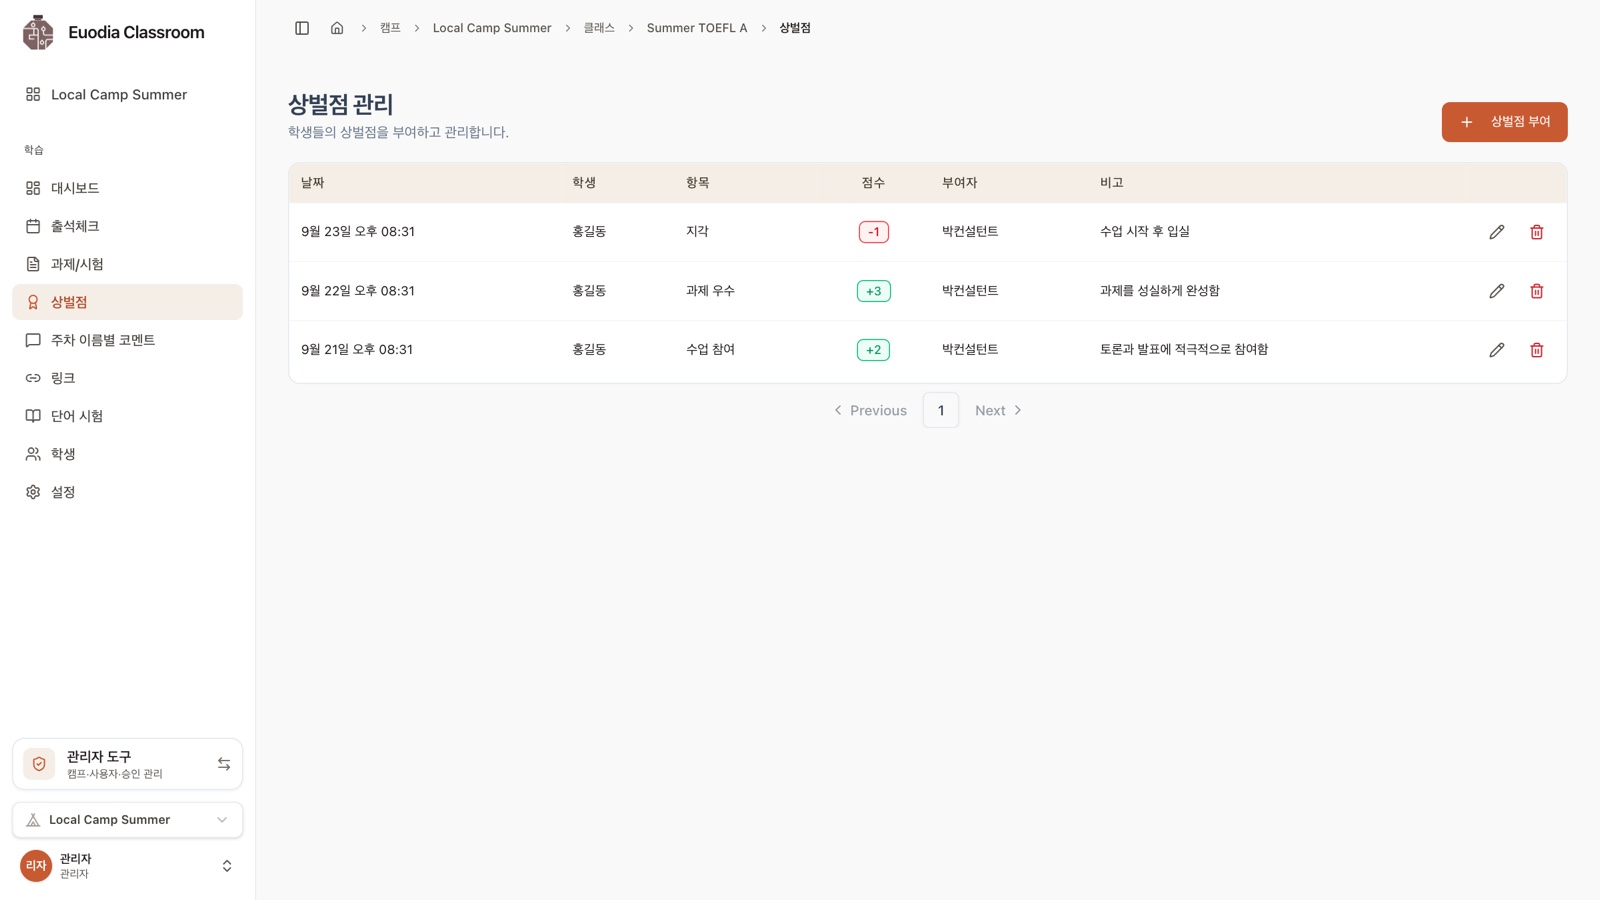Open 설정 in the sidebar
Viewport: 1600px width, 900px height.
pyautogui.click(x=127, y=492)
